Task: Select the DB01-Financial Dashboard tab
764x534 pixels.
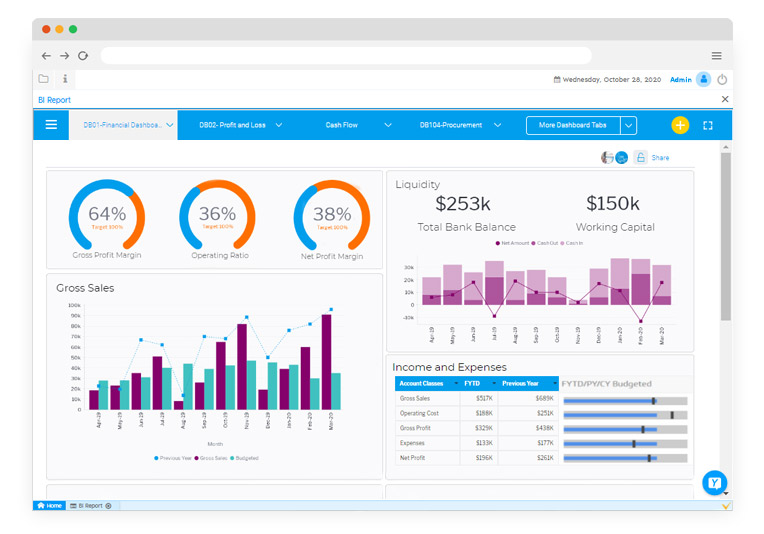Action: (122, 125)
